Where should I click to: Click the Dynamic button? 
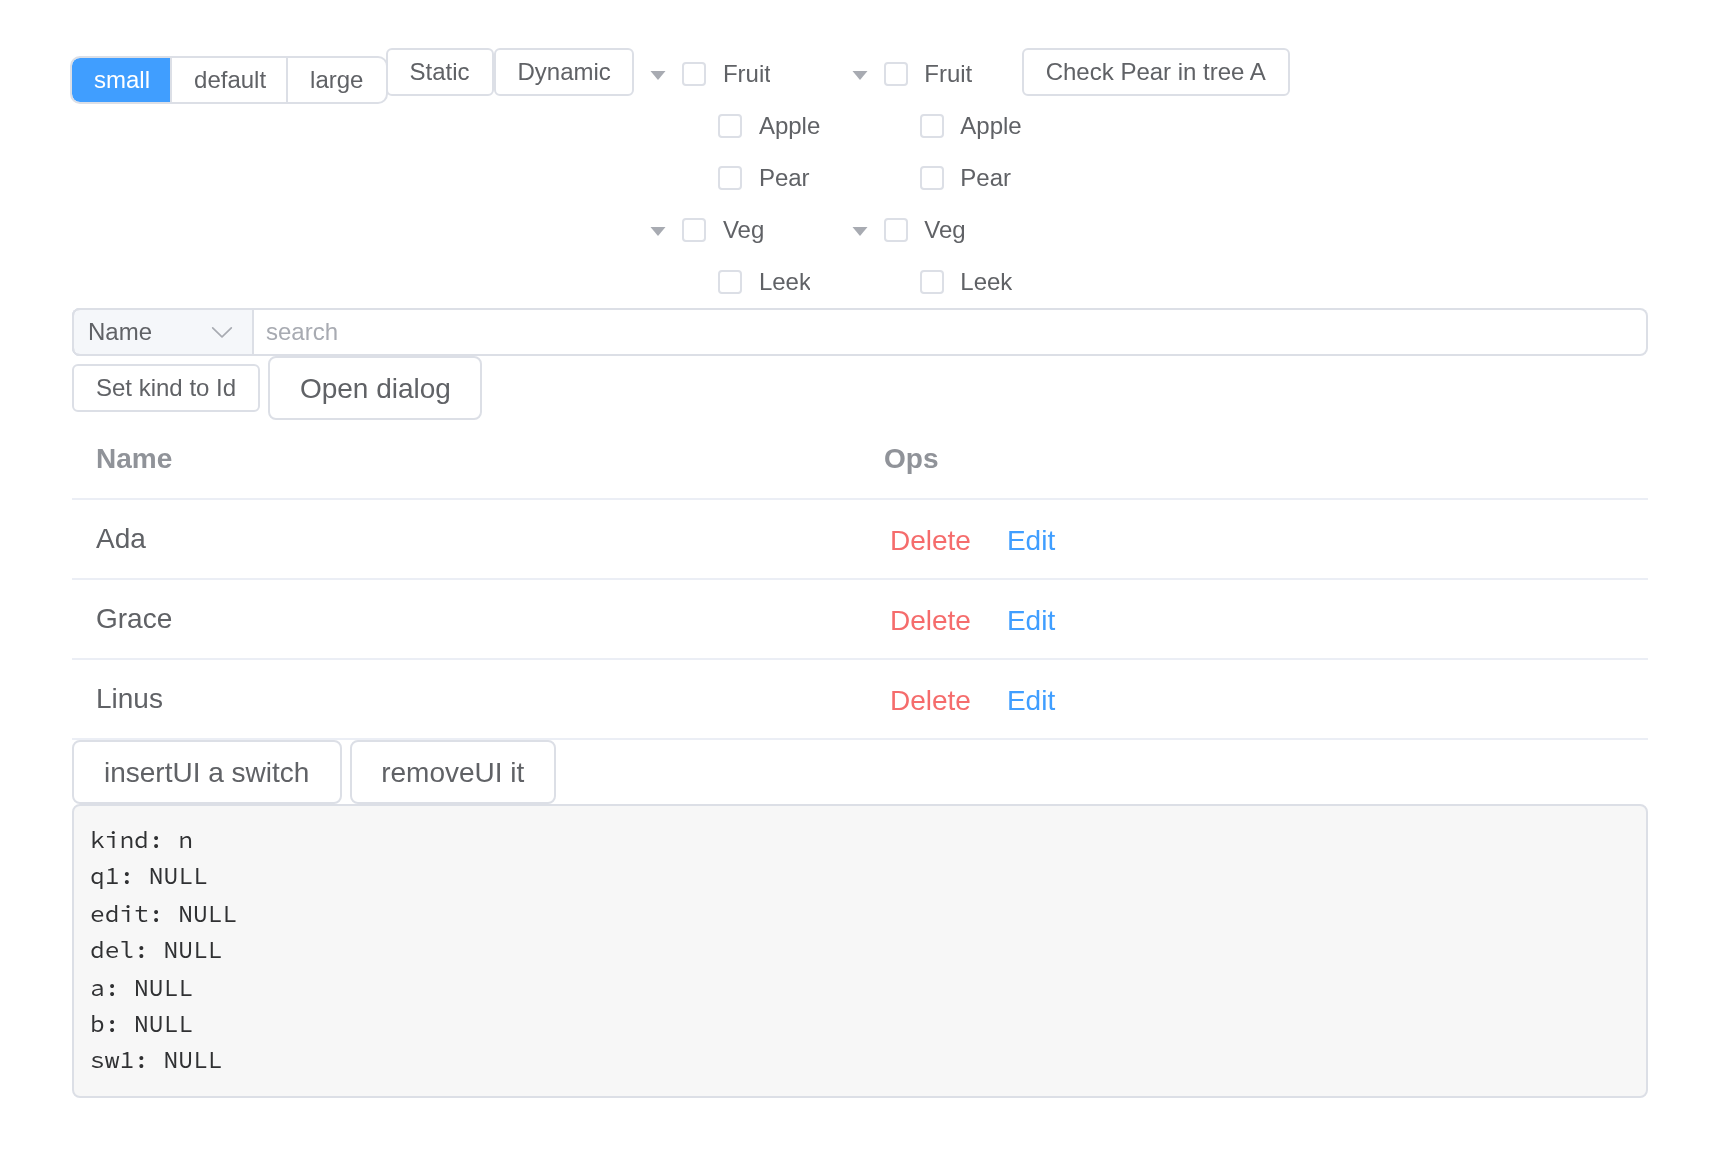tap(564, 72)
